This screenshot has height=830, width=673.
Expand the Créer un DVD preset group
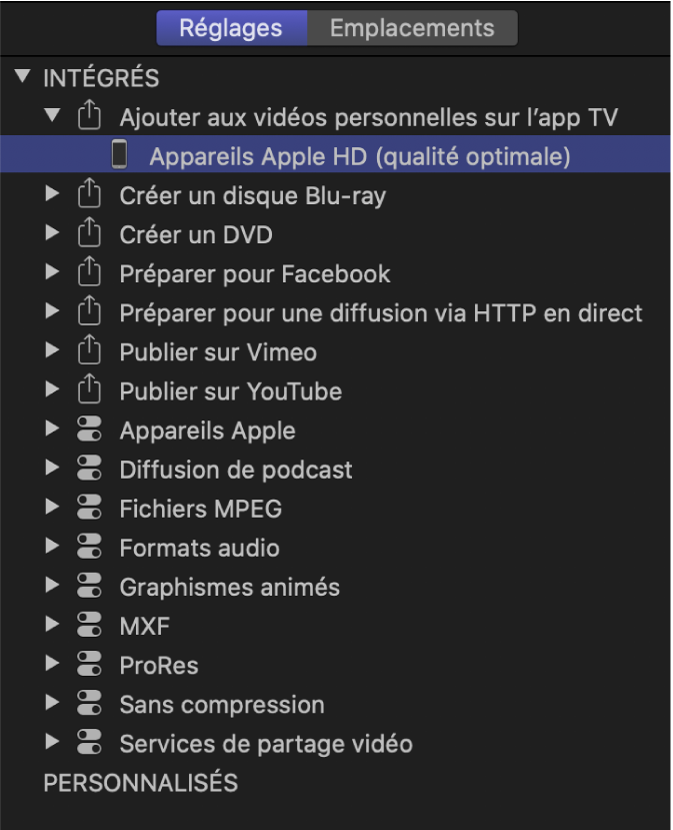click(x=52, y=234)
